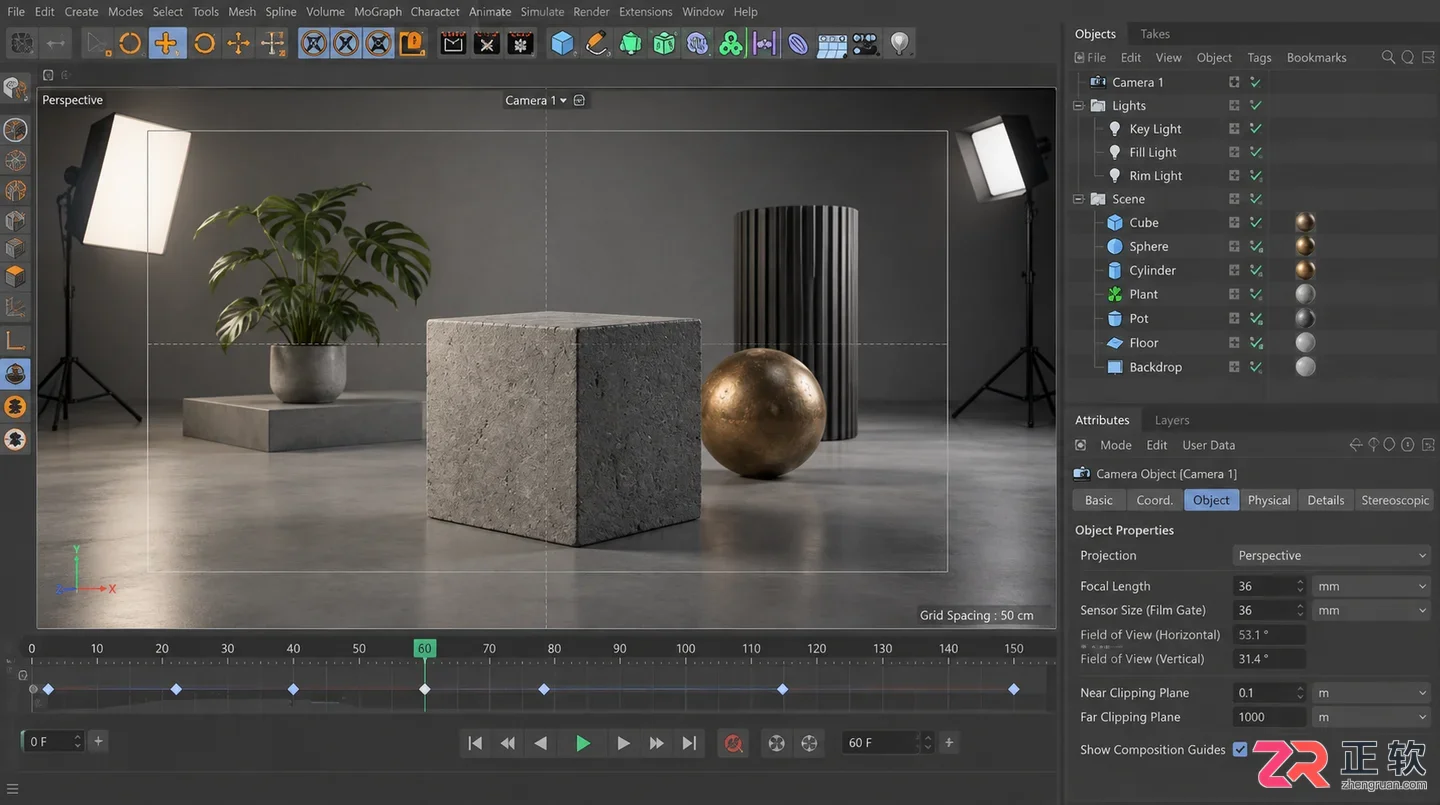Go to end of animation button
The height and width of the screenshot is (805, 1440).
(689, 743)
